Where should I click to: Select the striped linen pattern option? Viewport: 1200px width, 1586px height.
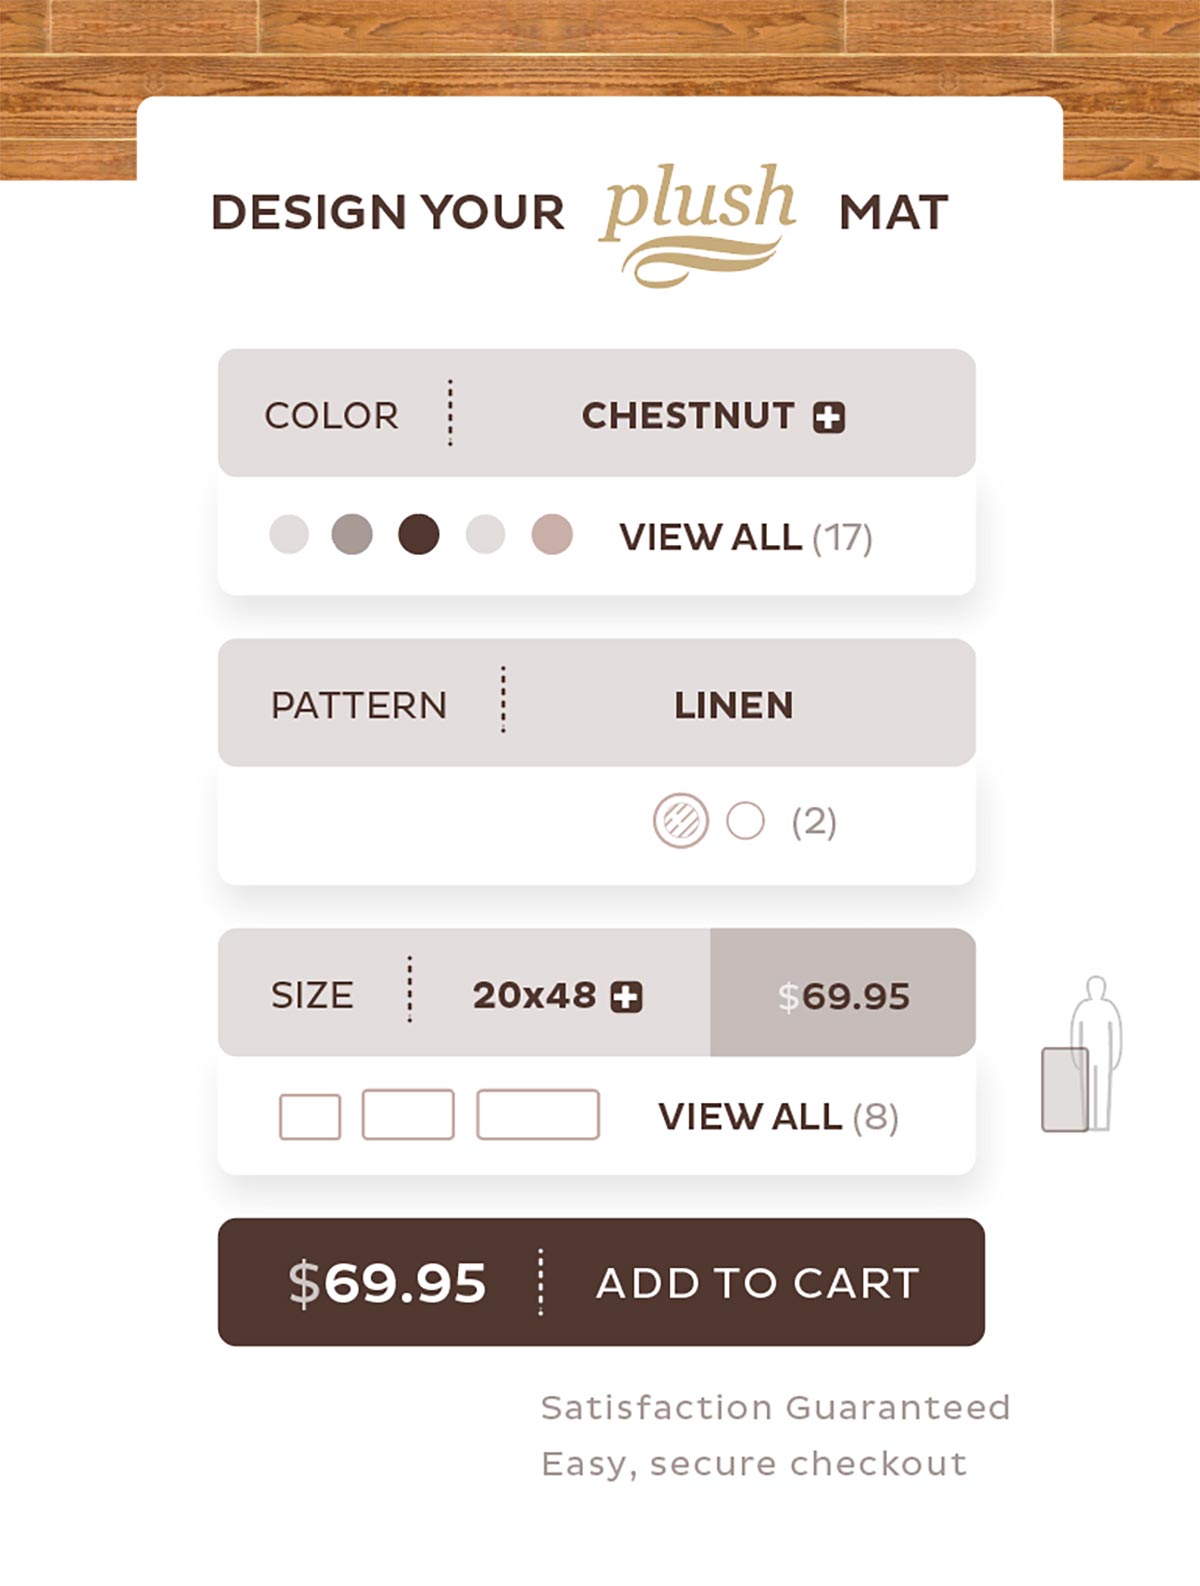(x=681, y=821)
